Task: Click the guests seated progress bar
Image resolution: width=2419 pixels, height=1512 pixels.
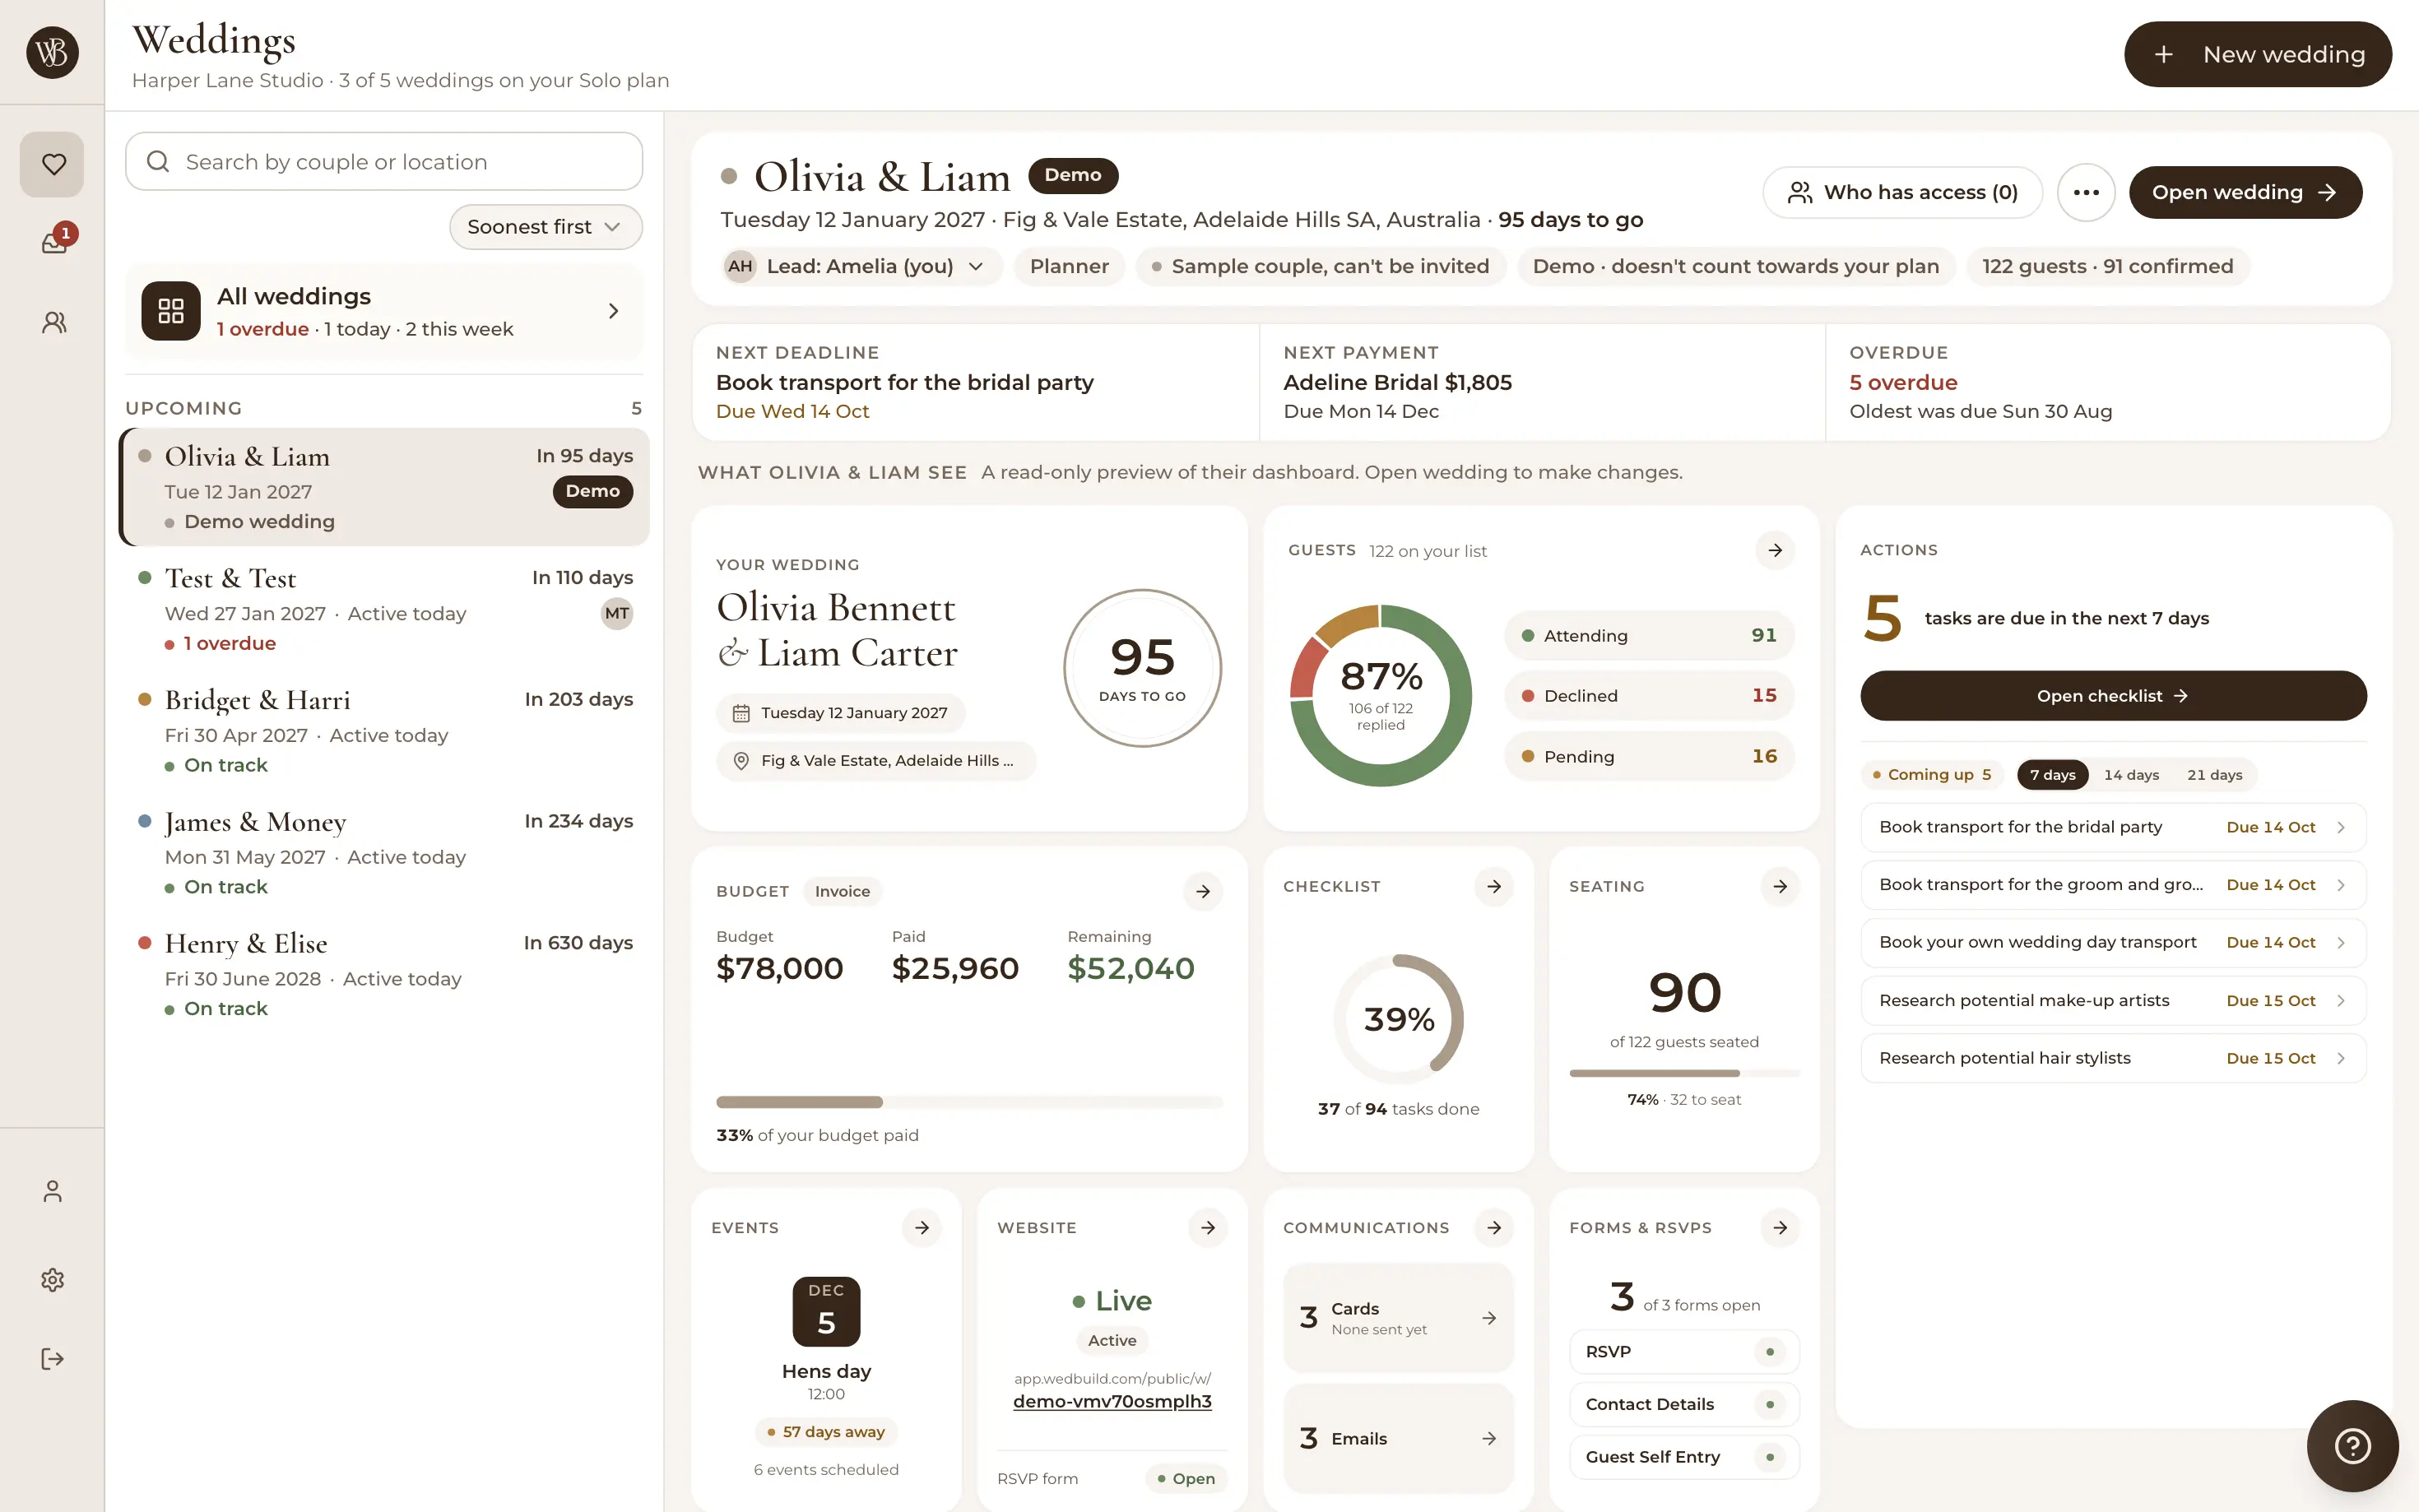Action: click(1684, 1073)
